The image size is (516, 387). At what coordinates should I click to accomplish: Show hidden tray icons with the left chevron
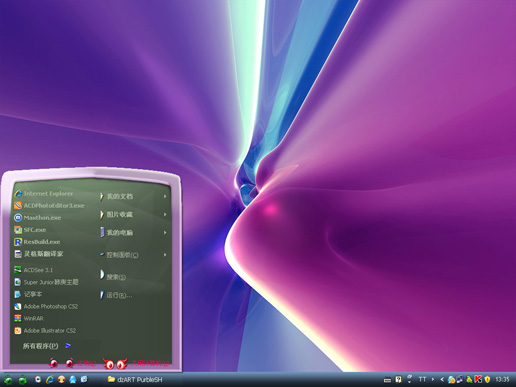tap(442, 379)
